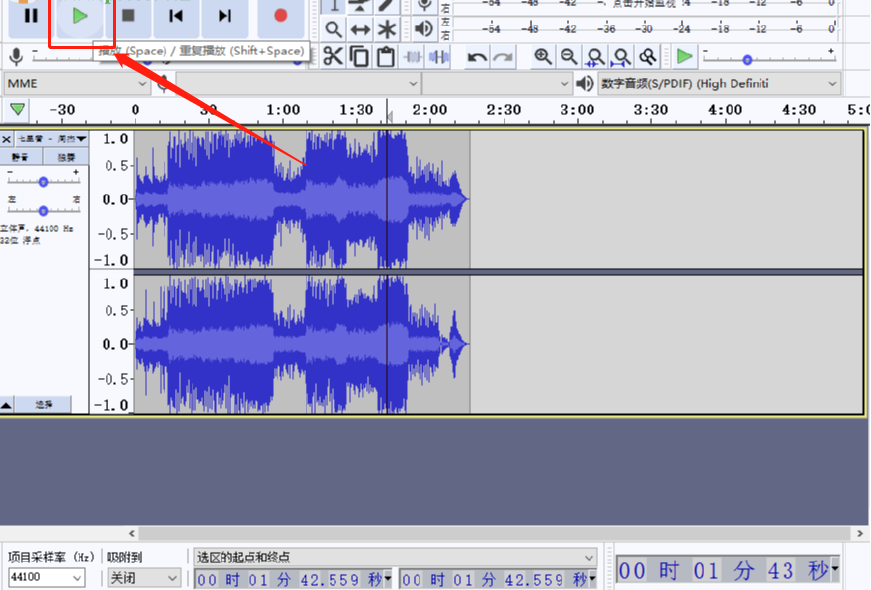Select the Envelope tool
The image size is (871, 590).
(x=360, y=6)
